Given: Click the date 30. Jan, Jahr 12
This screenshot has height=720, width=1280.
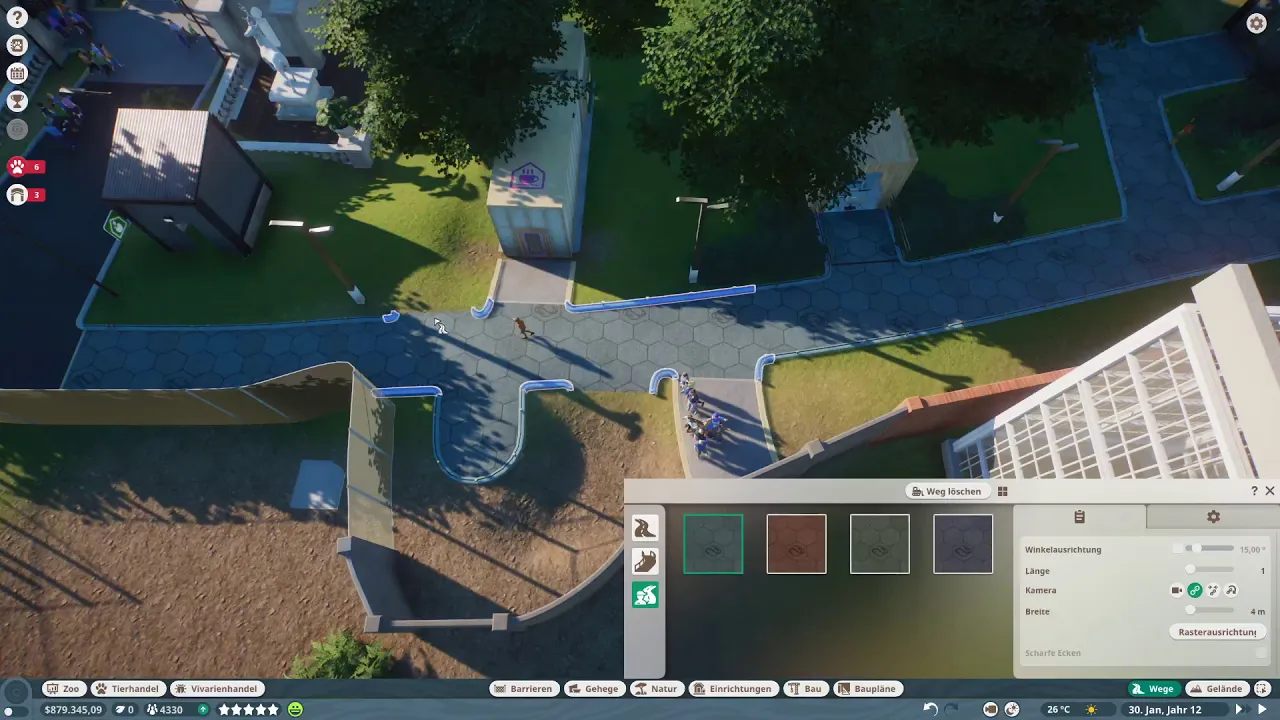Looking at the screenshot, I should pyautogui.click(x=1165, y=709).
